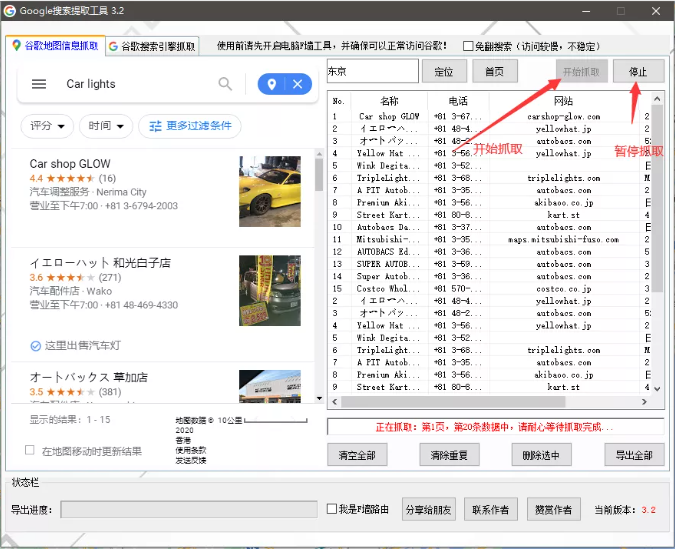Click the 导出进度 progress bar
This screenshot has height=549, width=675.
pyautogui.click(x=189, y=509)
